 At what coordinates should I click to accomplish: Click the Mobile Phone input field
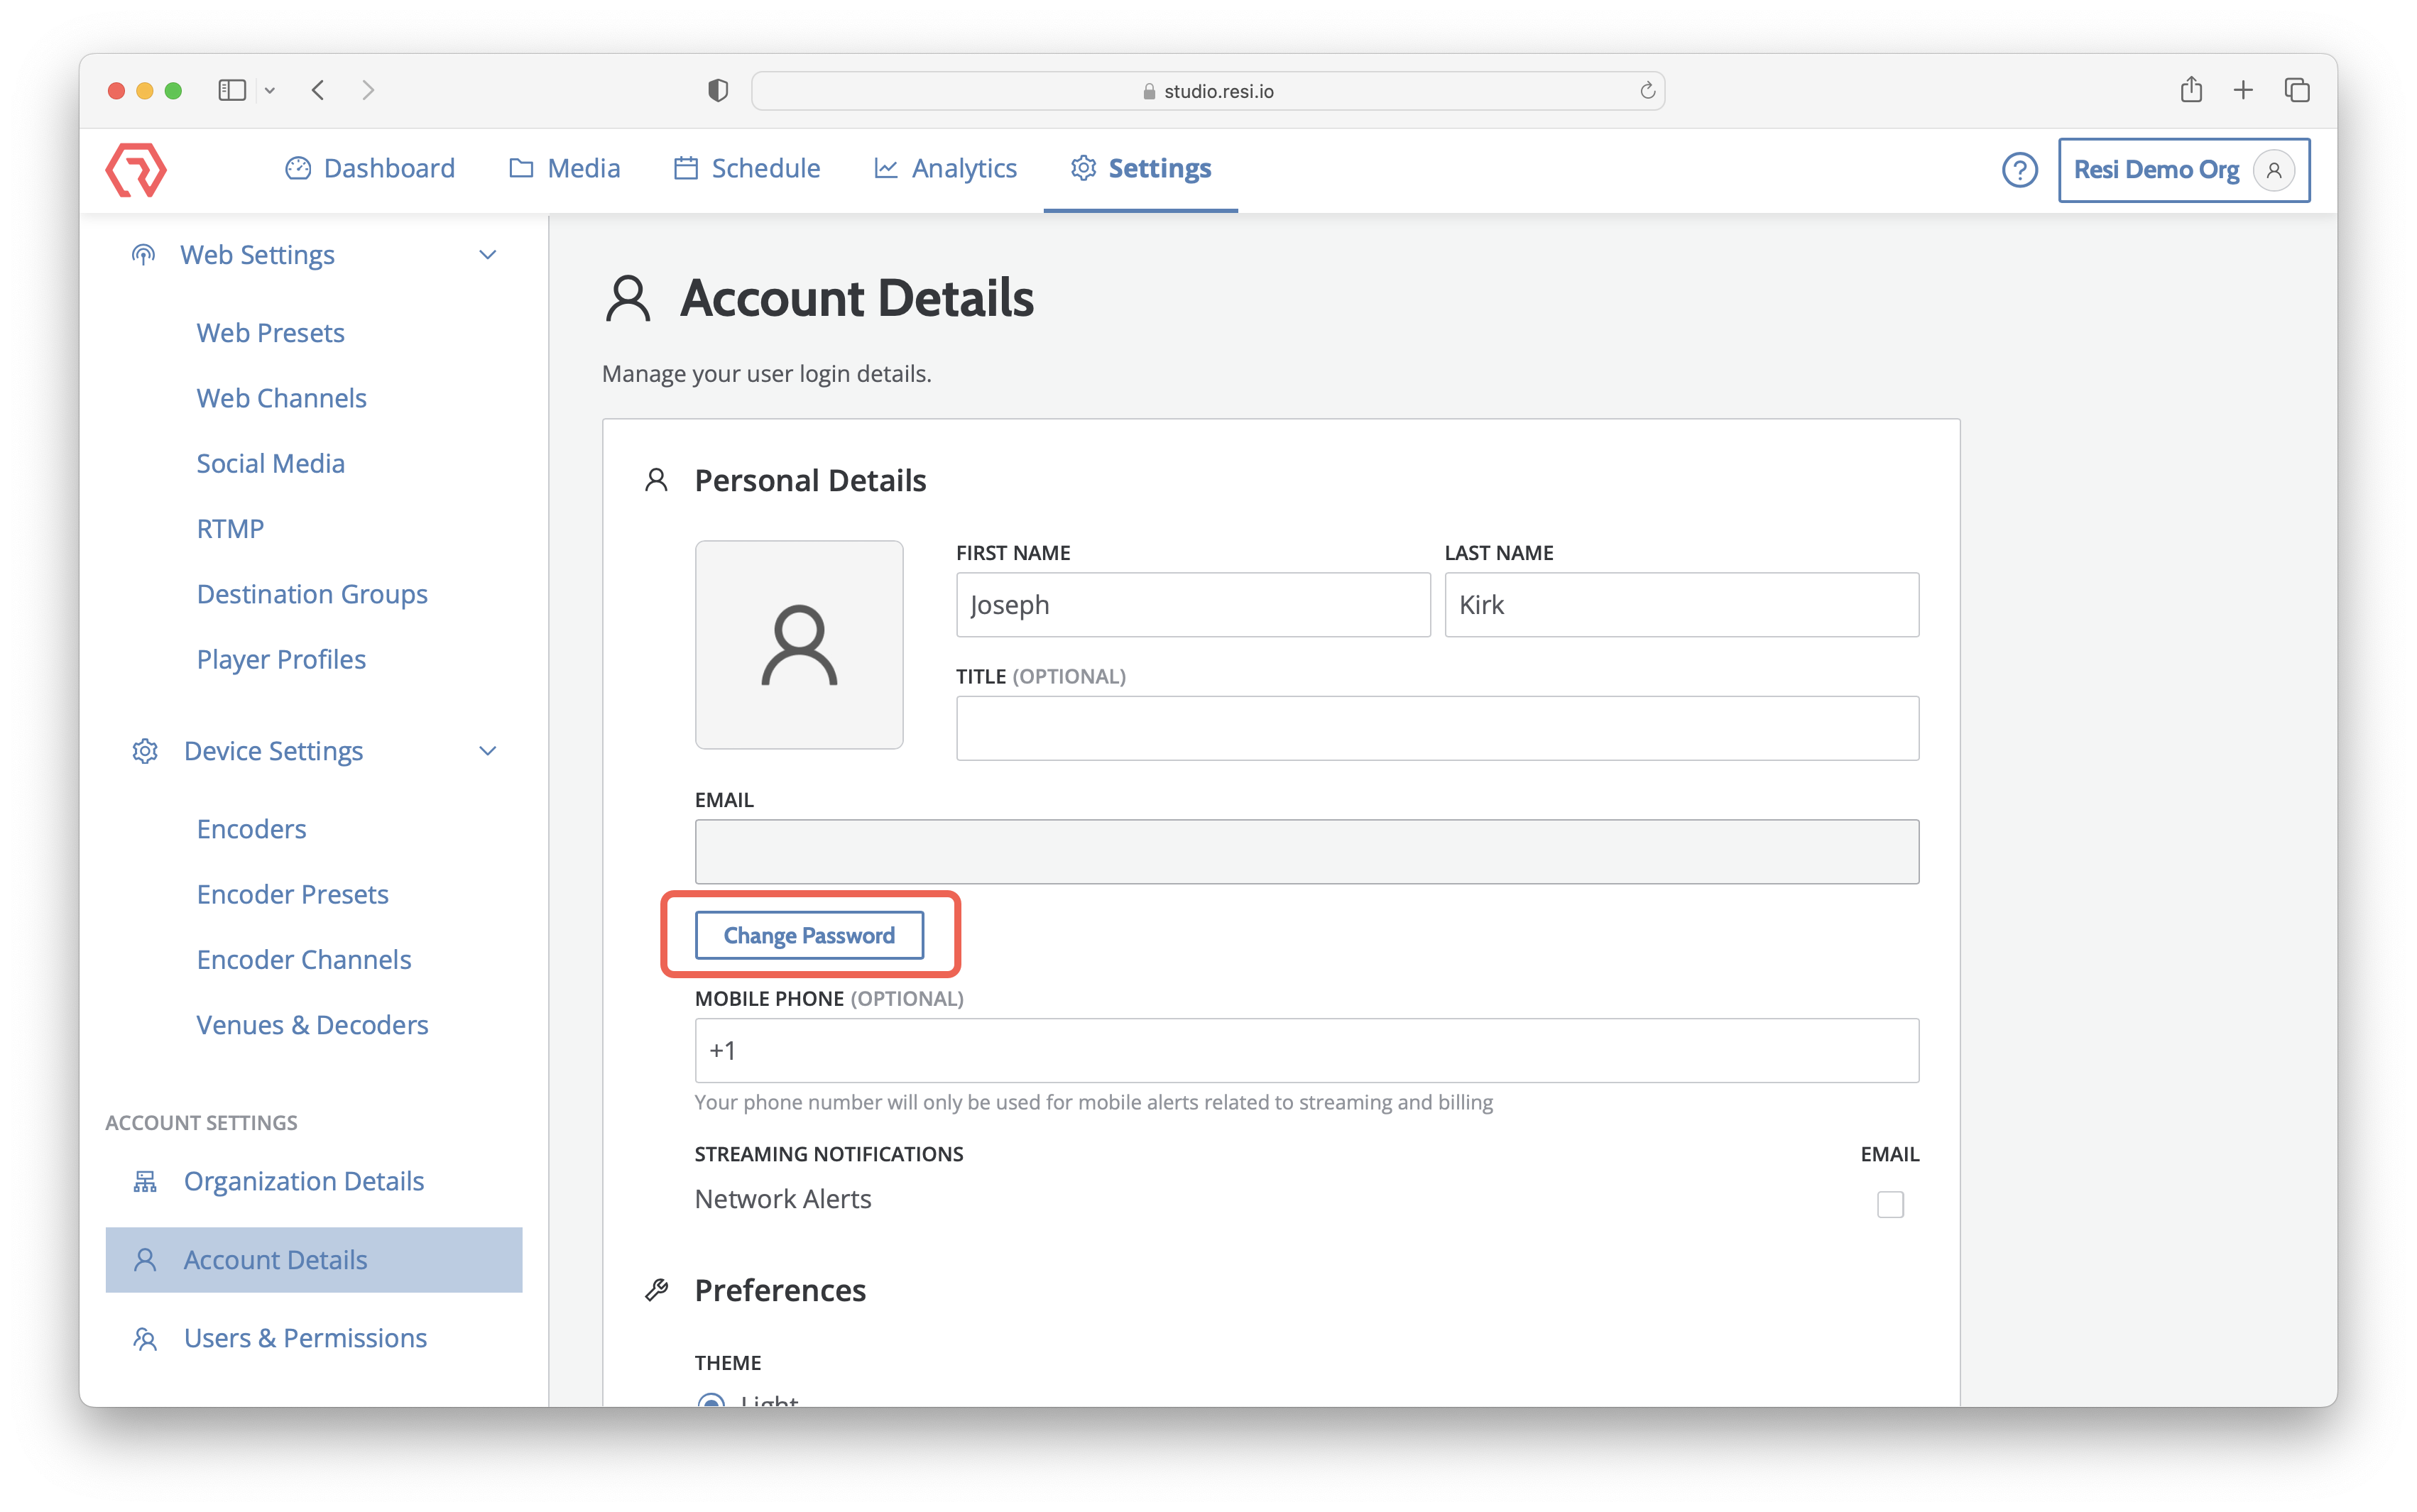(1307, 1050)
